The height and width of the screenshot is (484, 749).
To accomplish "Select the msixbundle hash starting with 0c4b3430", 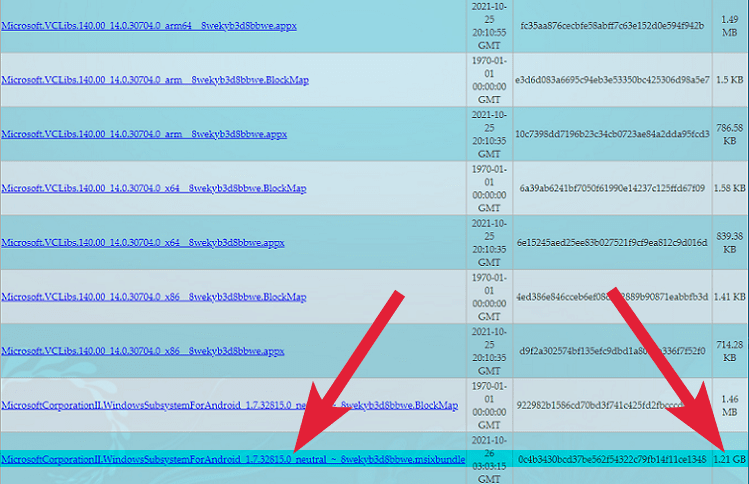I will coord(610,459).
